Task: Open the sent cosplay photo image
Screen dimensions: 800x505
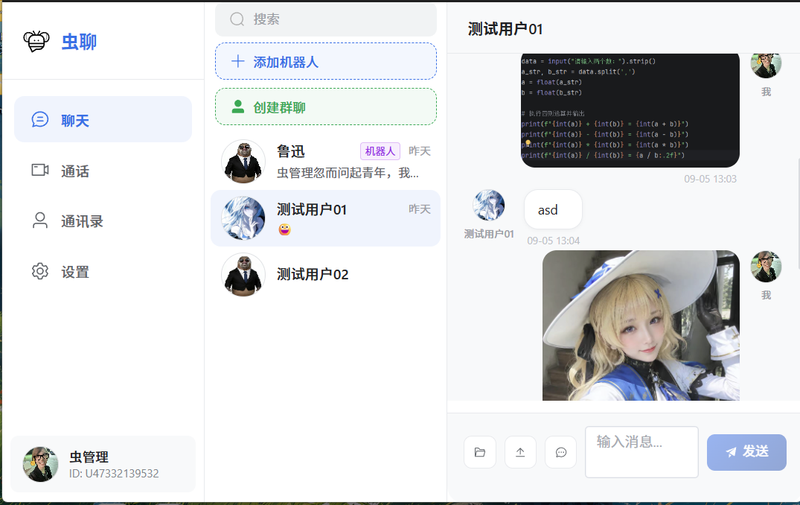Action: click(x=641, y=325)
